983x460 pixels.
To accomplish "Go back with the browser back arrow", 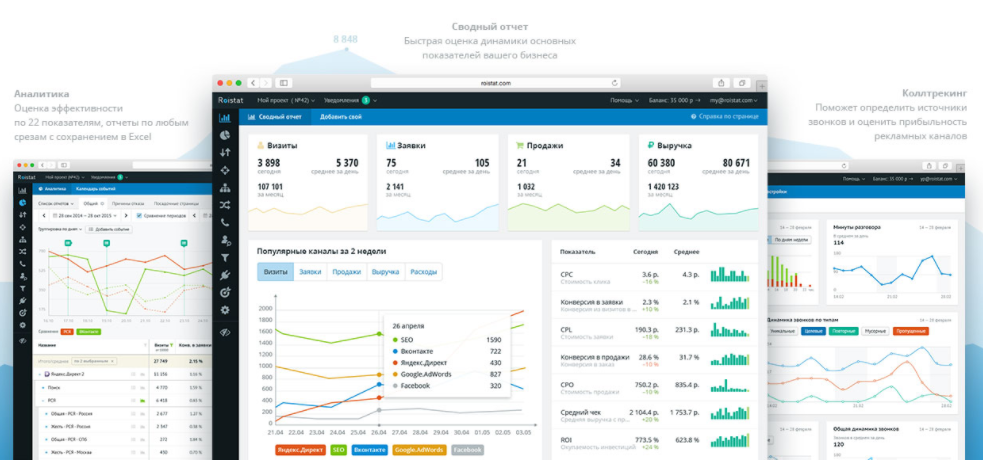I will (253, 83).
